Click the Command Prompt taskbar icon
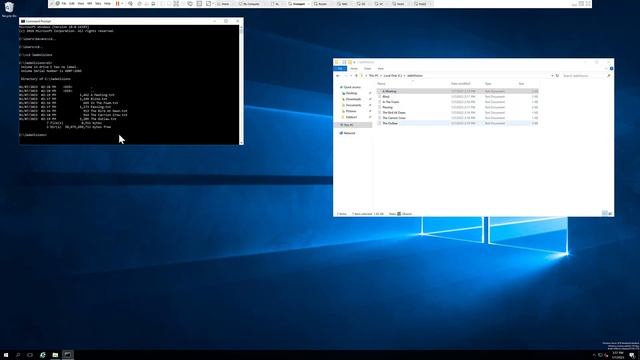The height and width of the screenshot is (360, 640). (68, 355)
